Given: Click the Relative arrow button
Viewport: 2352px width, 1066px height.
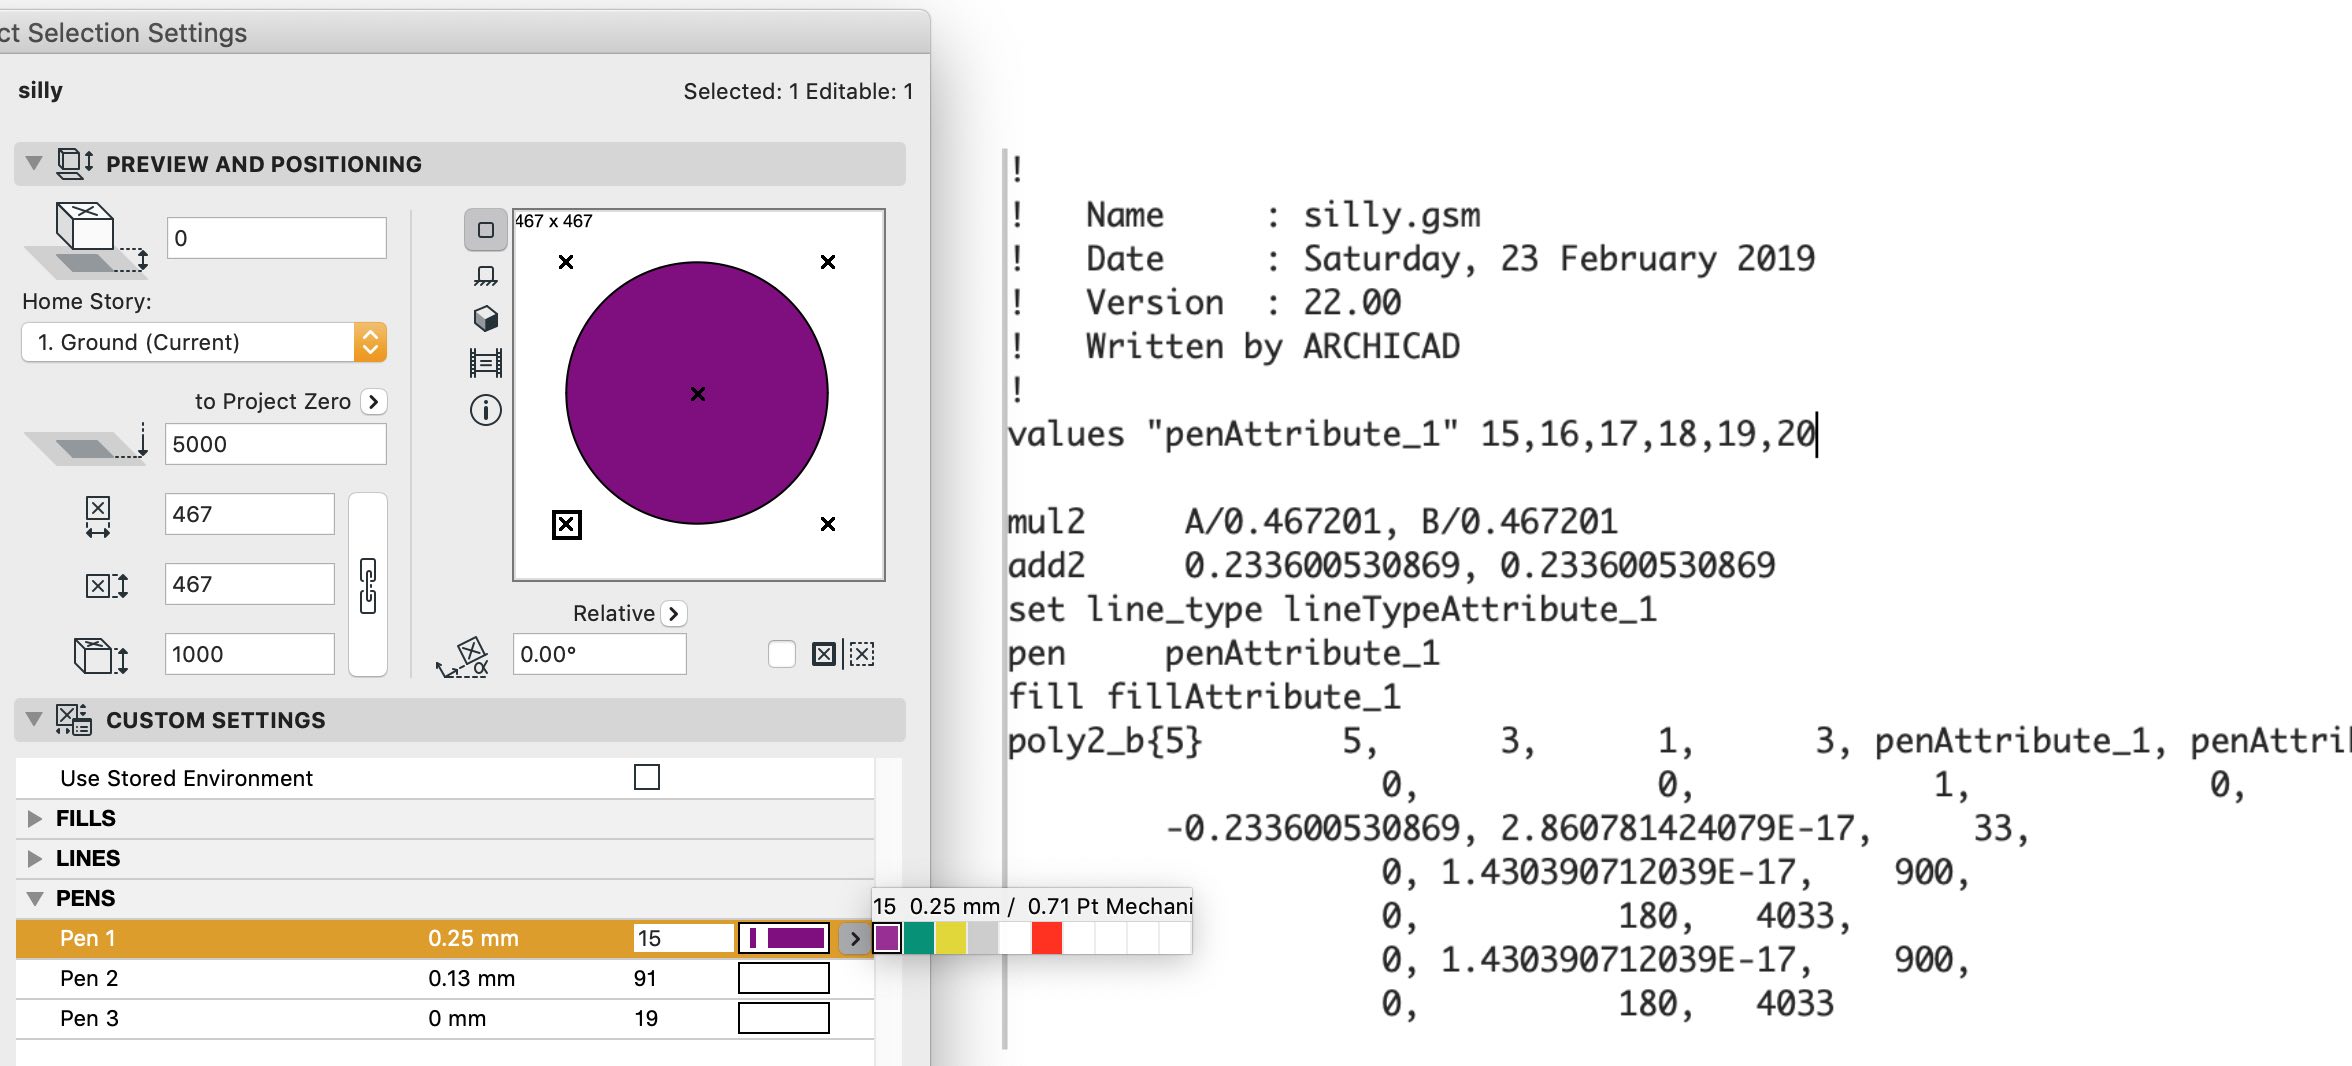Looking at the screenshot, I should (674, 613).
